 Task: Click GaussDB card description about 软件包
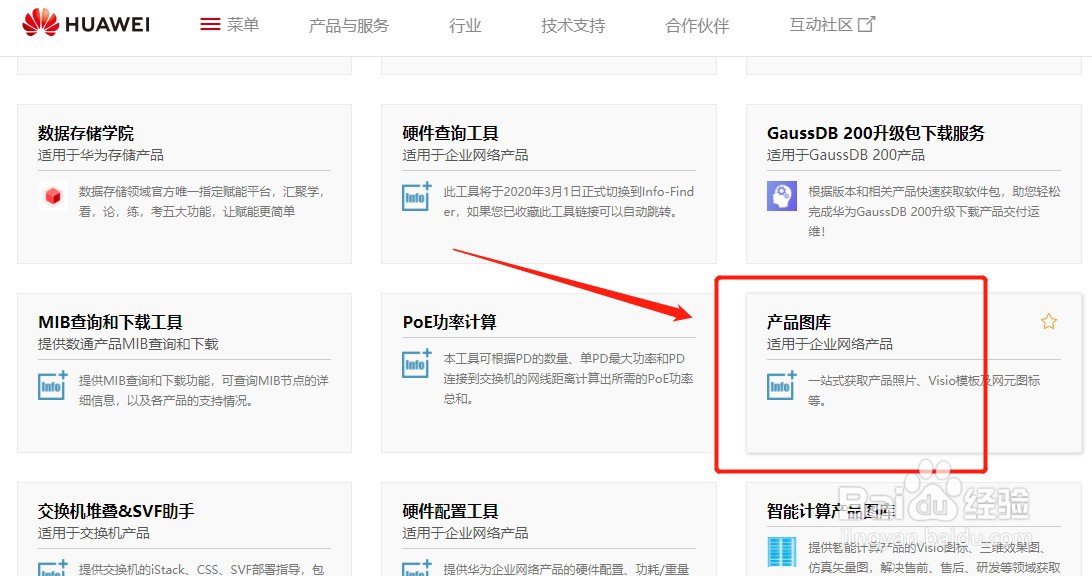click(934, 211)
